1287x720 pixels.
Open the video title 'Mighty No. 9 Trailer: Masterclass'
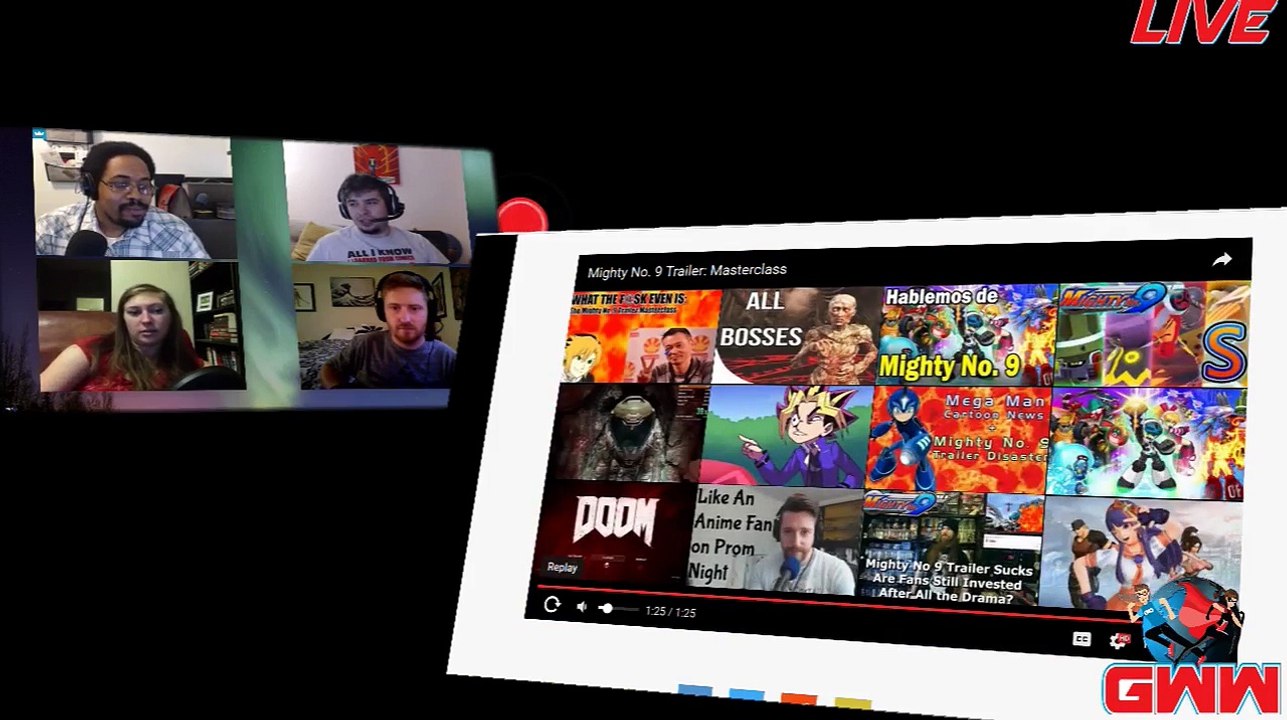687,270
